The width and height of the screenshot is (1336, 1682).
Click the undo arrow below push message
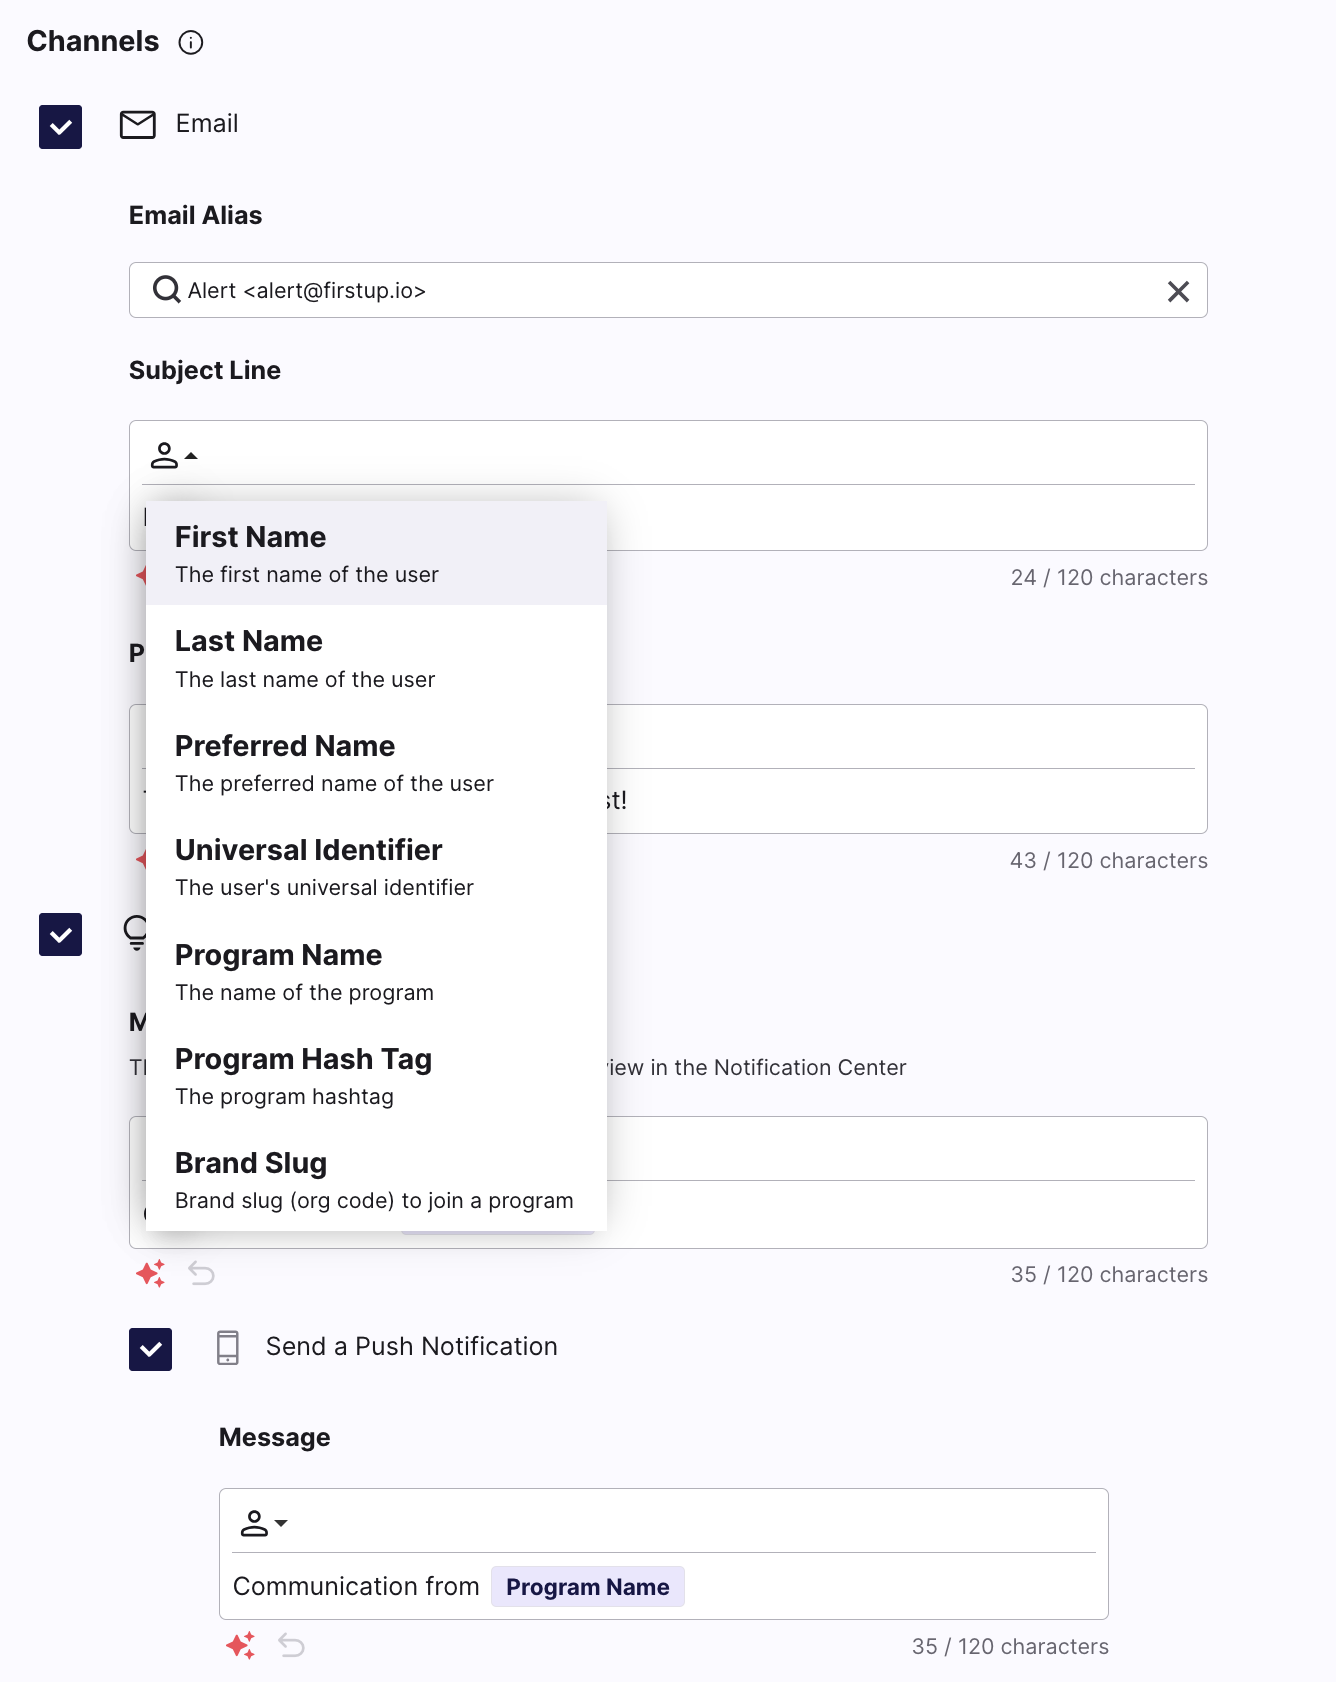[x=291, y=1645]
